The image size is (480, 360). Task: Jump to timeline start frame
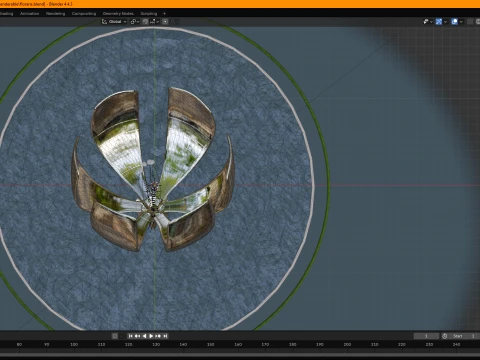(131, 336)
